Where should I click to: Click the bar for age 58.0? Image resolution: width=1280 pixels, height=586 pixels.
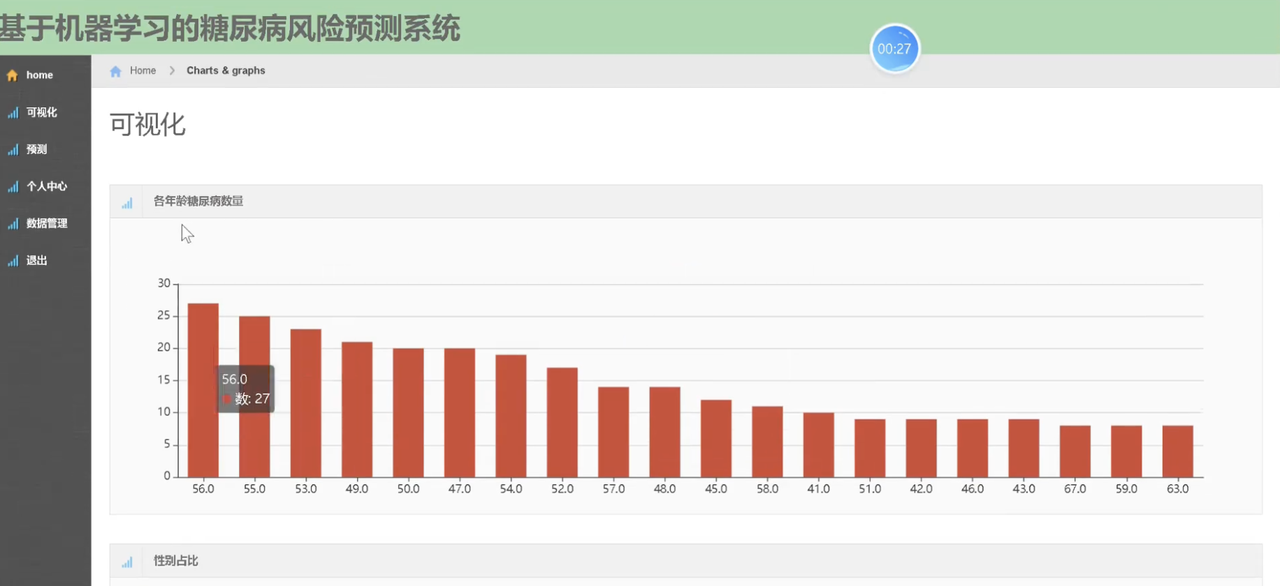767,441
